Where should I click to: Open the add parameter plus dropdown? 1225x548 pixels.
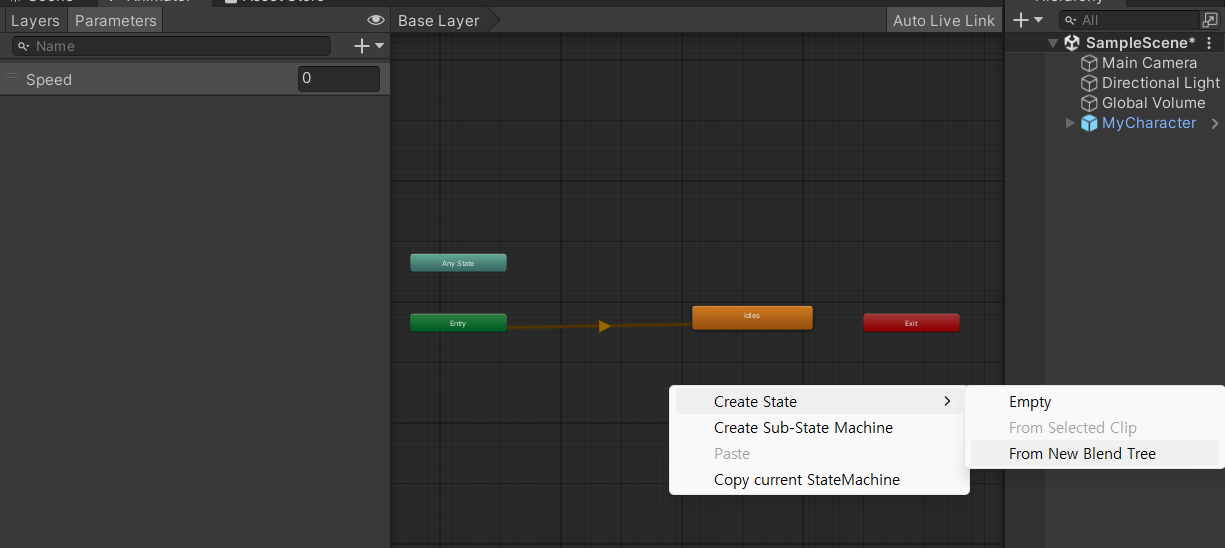click(369, 46)
